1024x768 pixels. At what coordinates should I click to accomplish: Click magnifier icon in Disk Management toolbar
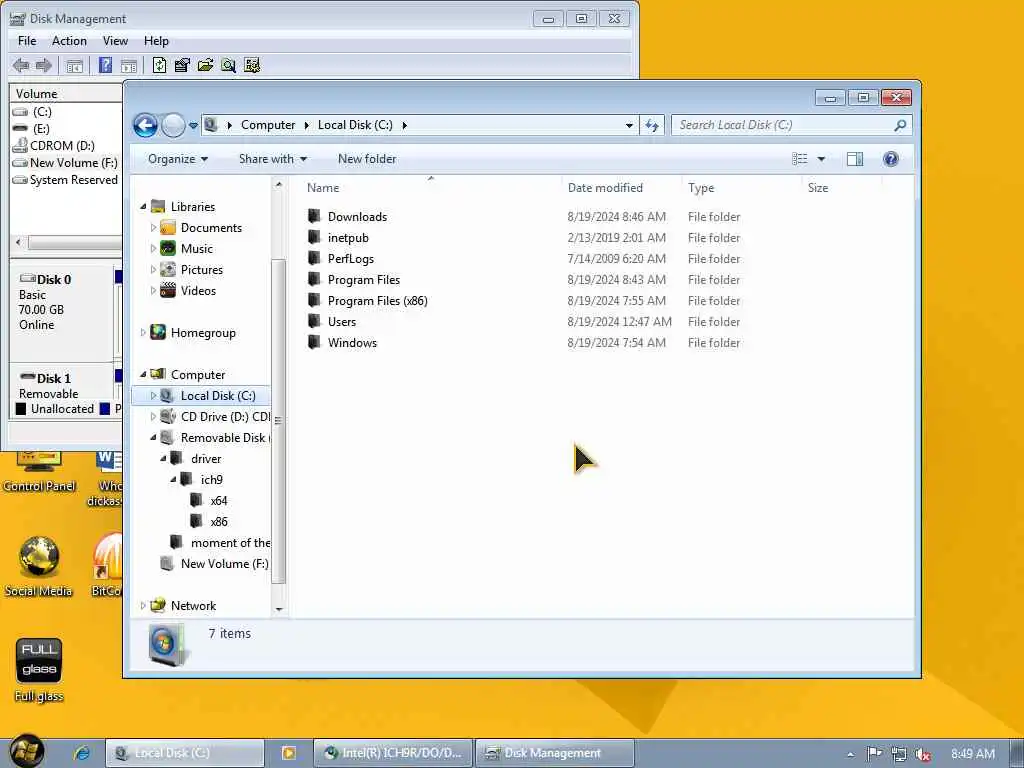[x=229, y=65]
